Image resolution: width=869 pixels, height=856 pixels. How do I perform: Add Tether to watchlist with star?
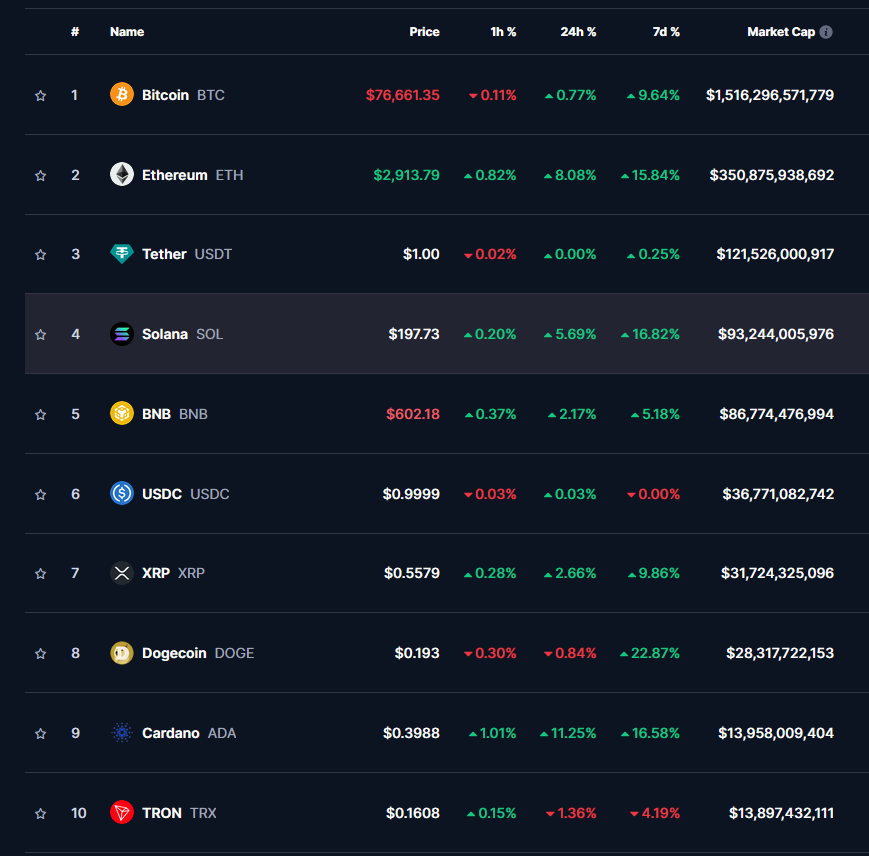(40, 254)
